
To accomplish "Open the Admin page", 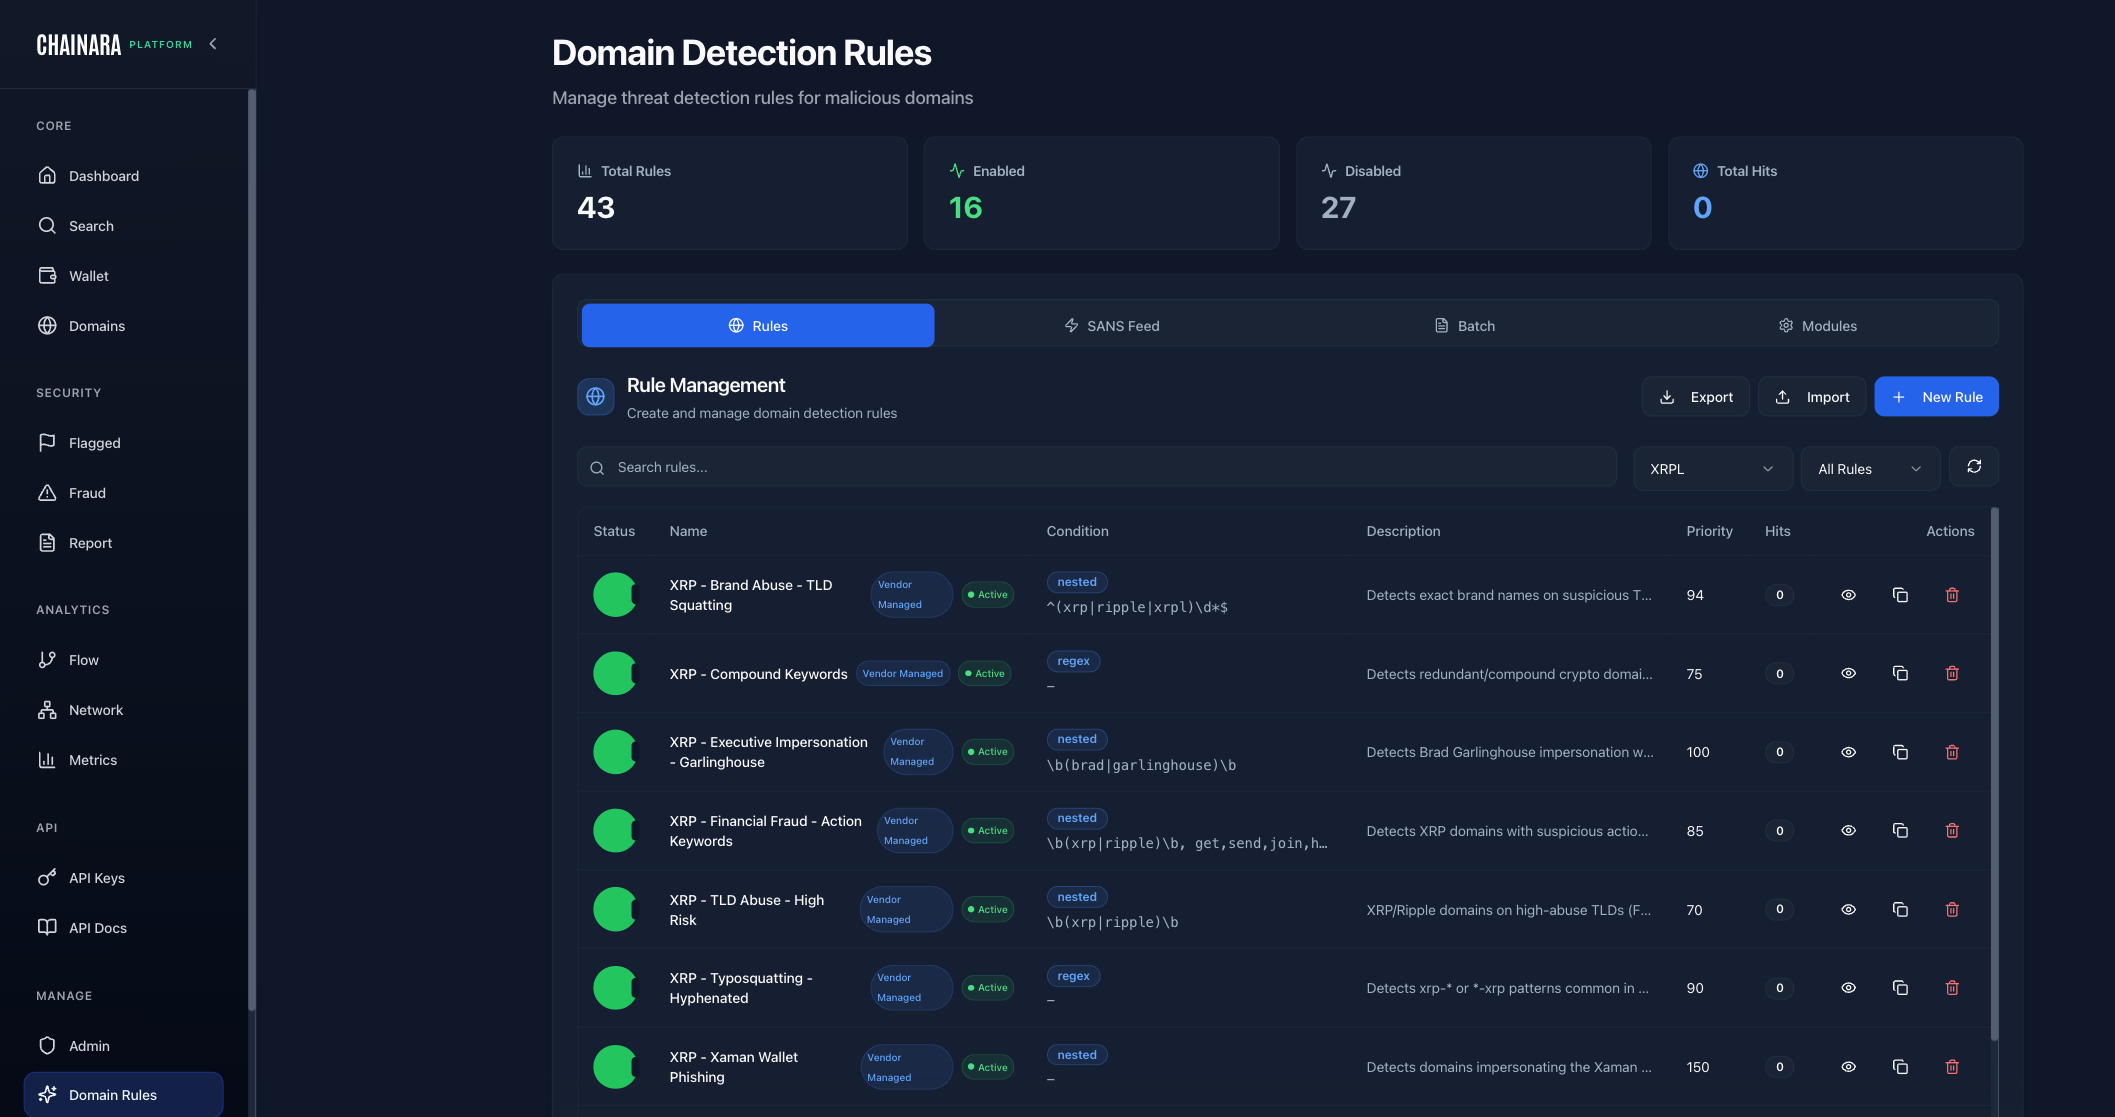I will pos(124,1046).
